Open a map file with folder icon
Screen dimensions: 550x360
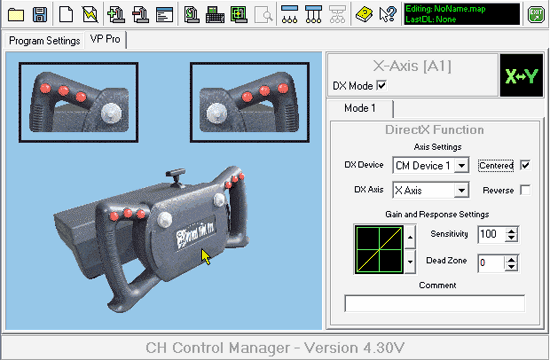pyautogui.click(x=16, y=14)
